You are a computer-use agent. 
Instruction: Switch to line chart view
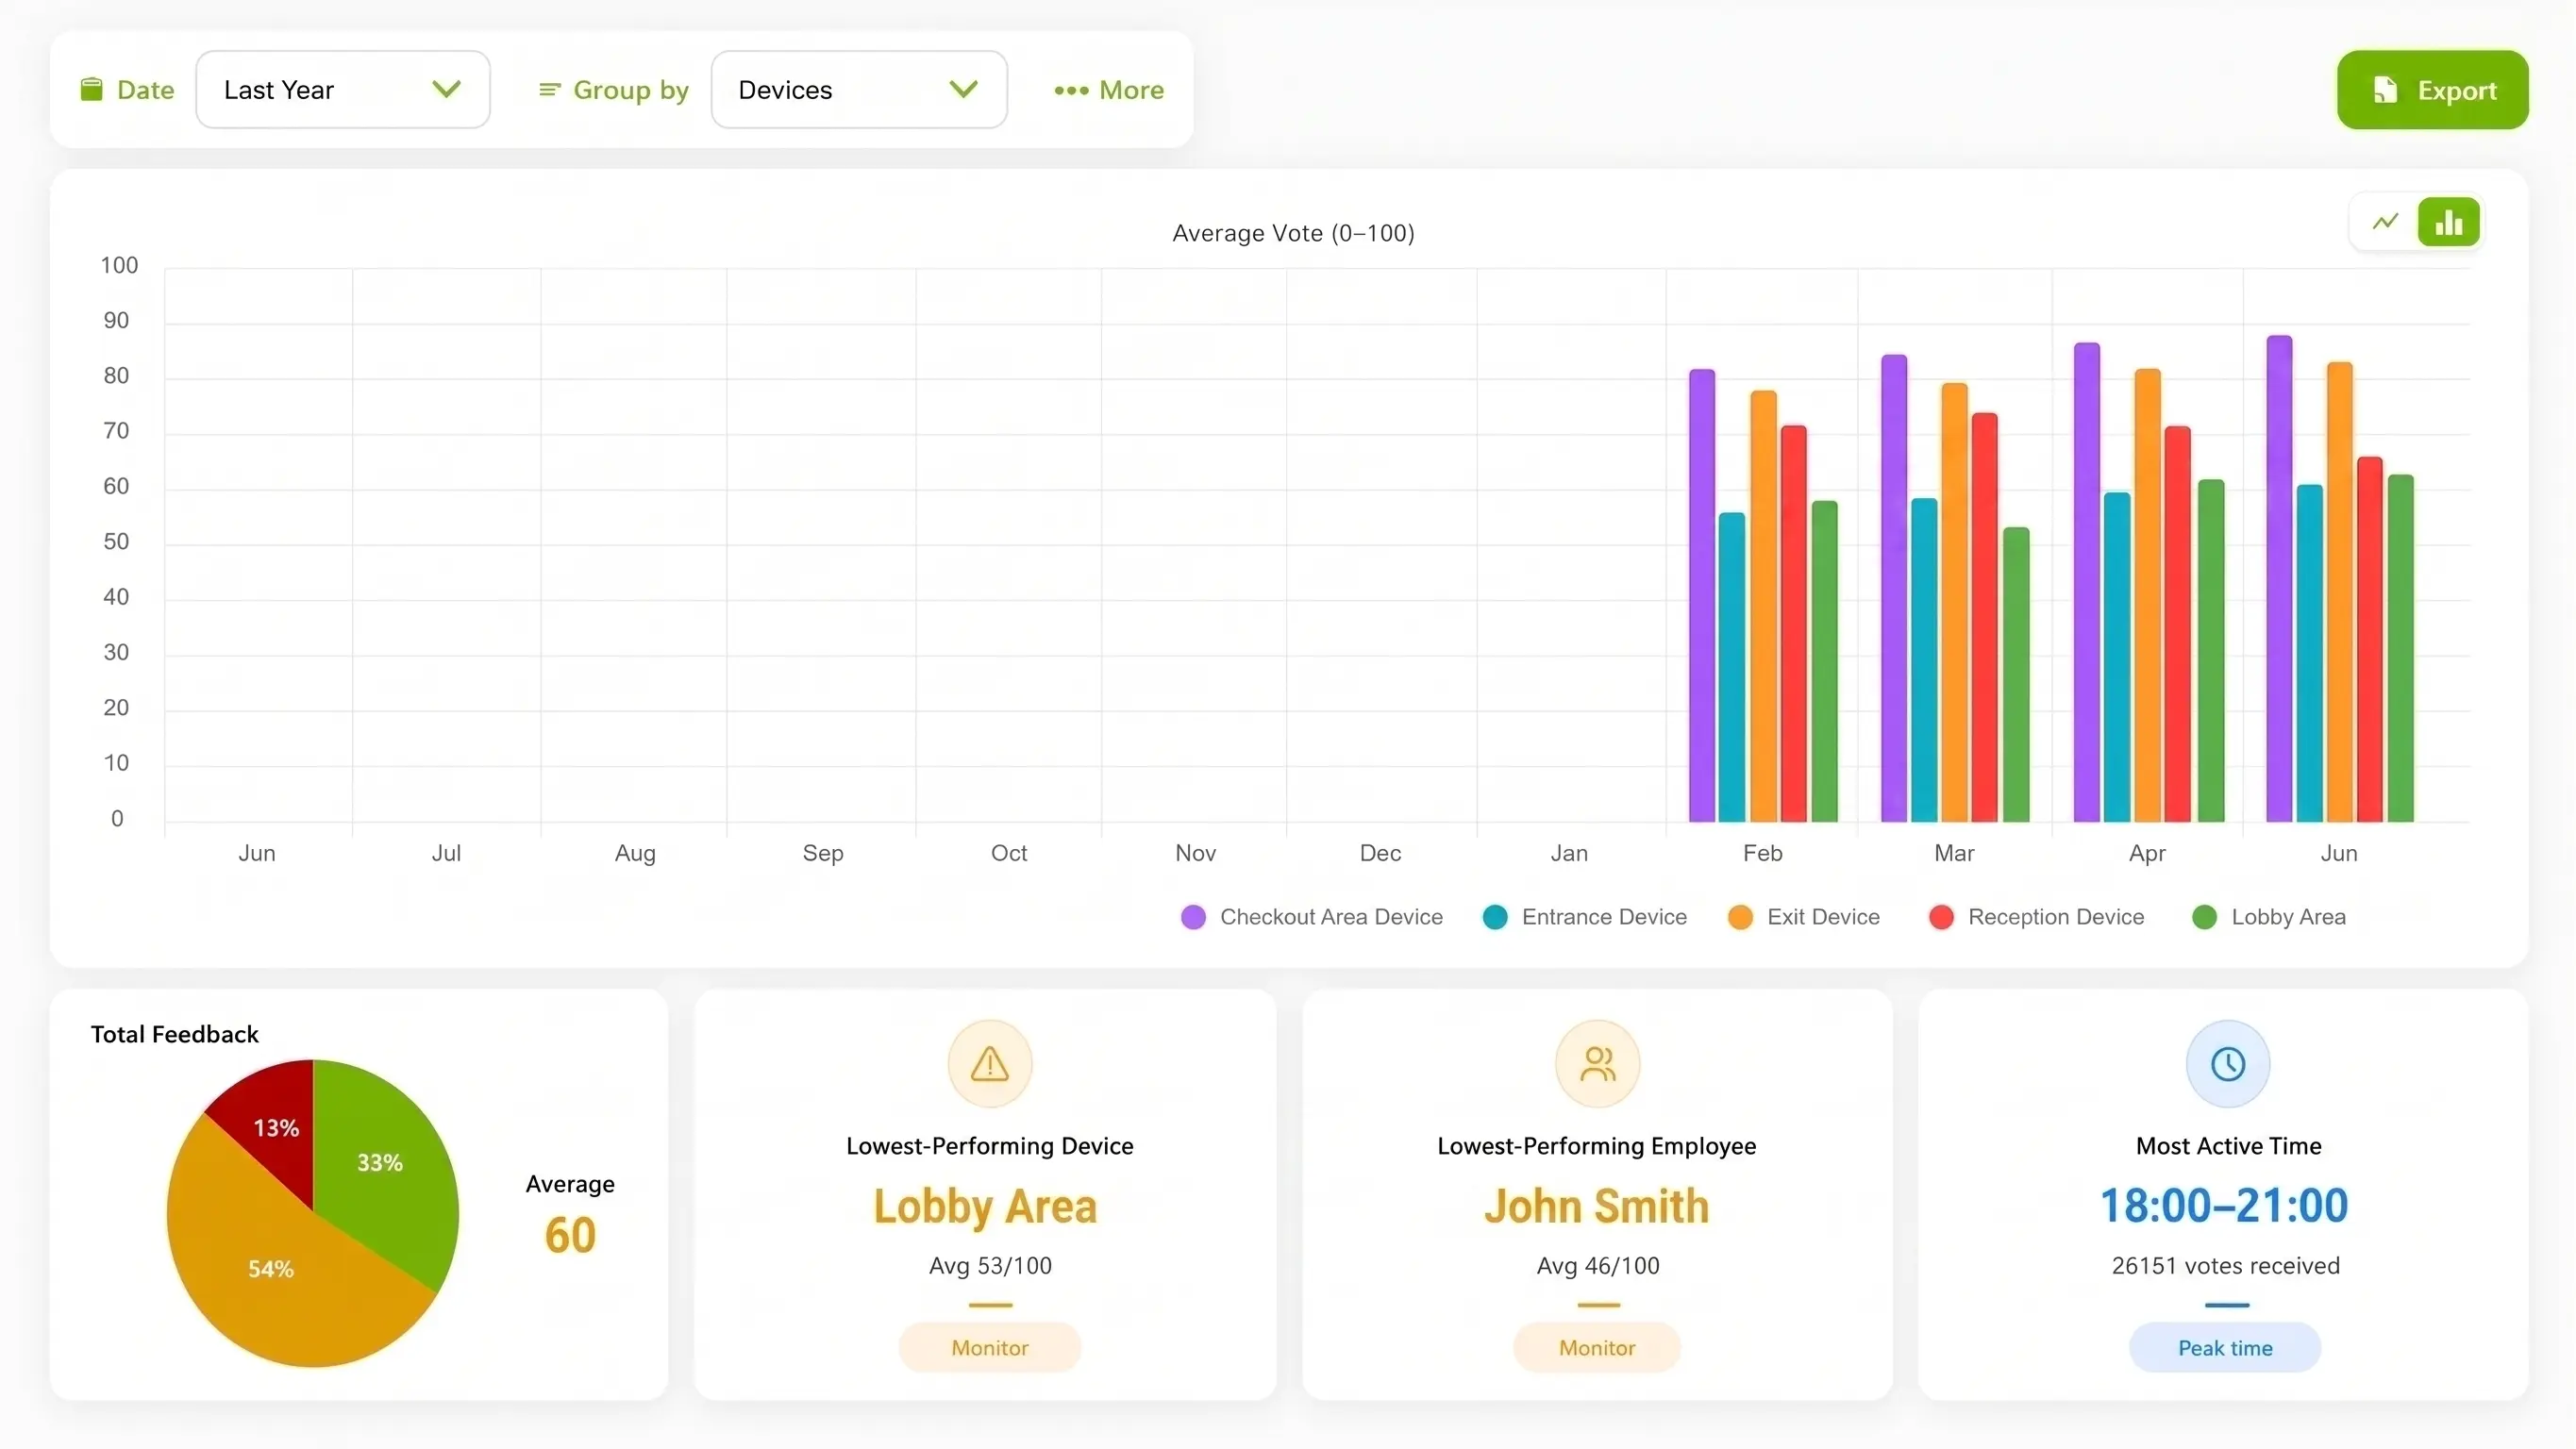click(x=2385, y=222)
